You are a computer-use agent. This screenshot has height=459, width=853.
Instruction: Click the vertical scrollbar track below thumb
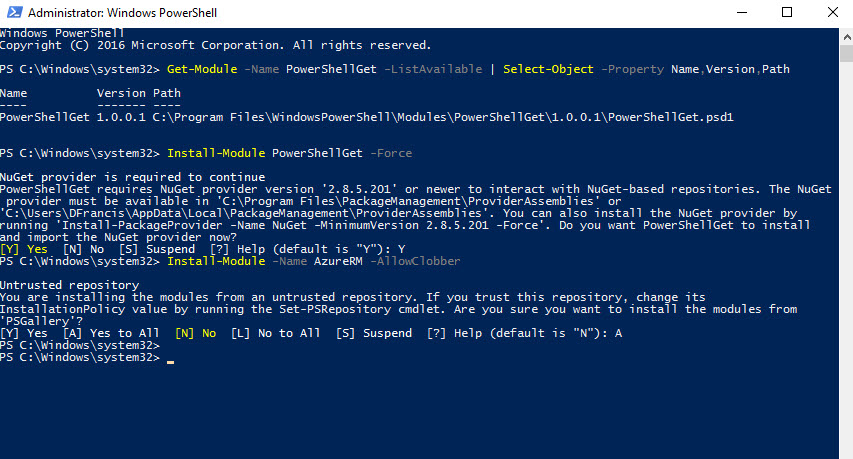coord(846,261)
